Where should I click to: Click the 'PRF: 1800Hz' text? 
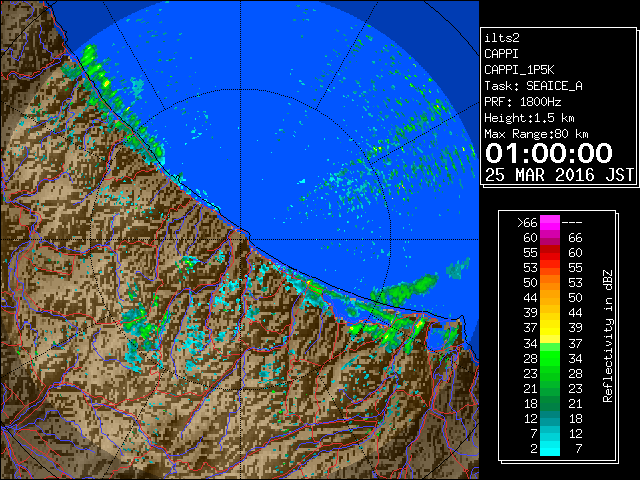click(523, 102)
